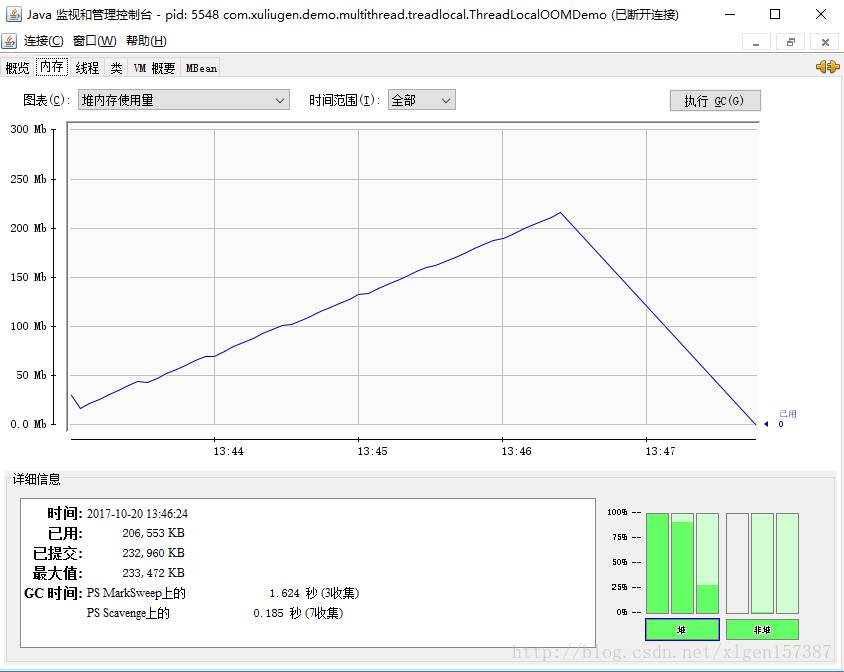This screenshot has height=672, width=844.
Task: Click the Java icon in the title bar
Action: click(13, 14)
